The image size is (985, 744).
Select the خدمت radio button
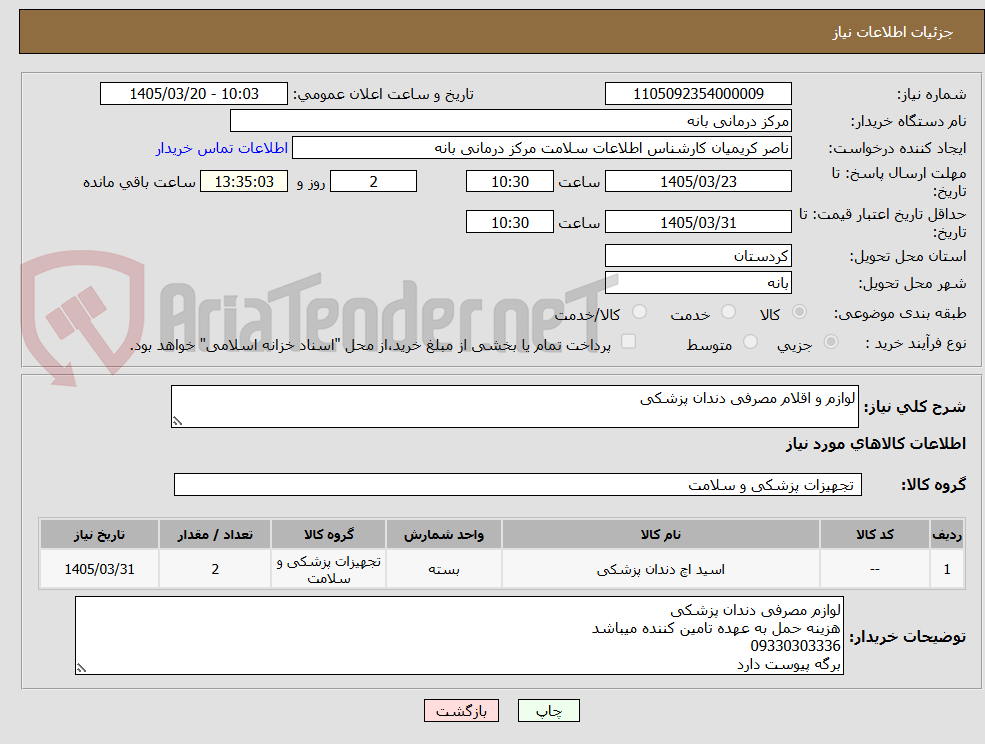click(729, 312)
